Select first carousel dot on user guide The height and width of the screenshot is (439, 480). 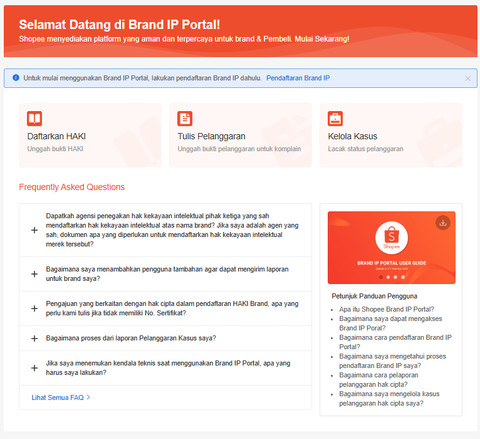(x=381, y=277)
